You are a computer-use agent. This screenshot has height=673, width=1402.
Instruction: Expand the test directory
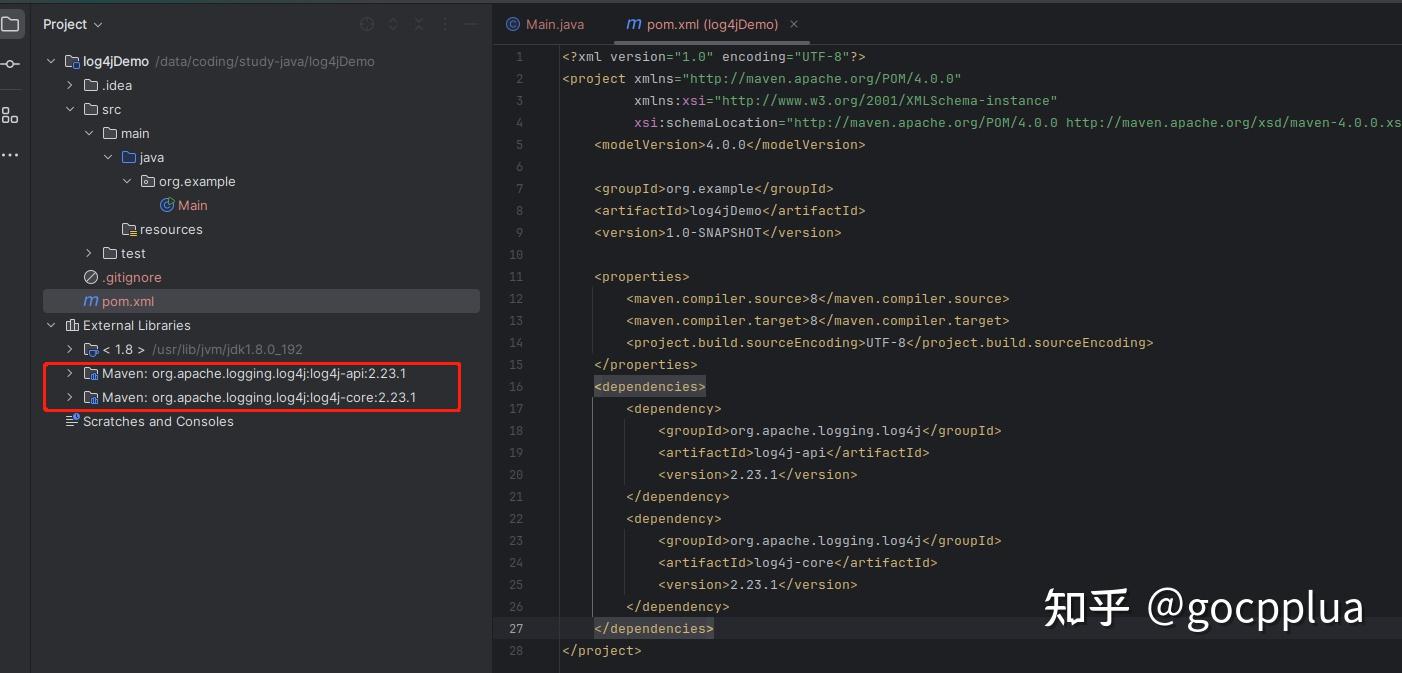(x=88, y=253)
